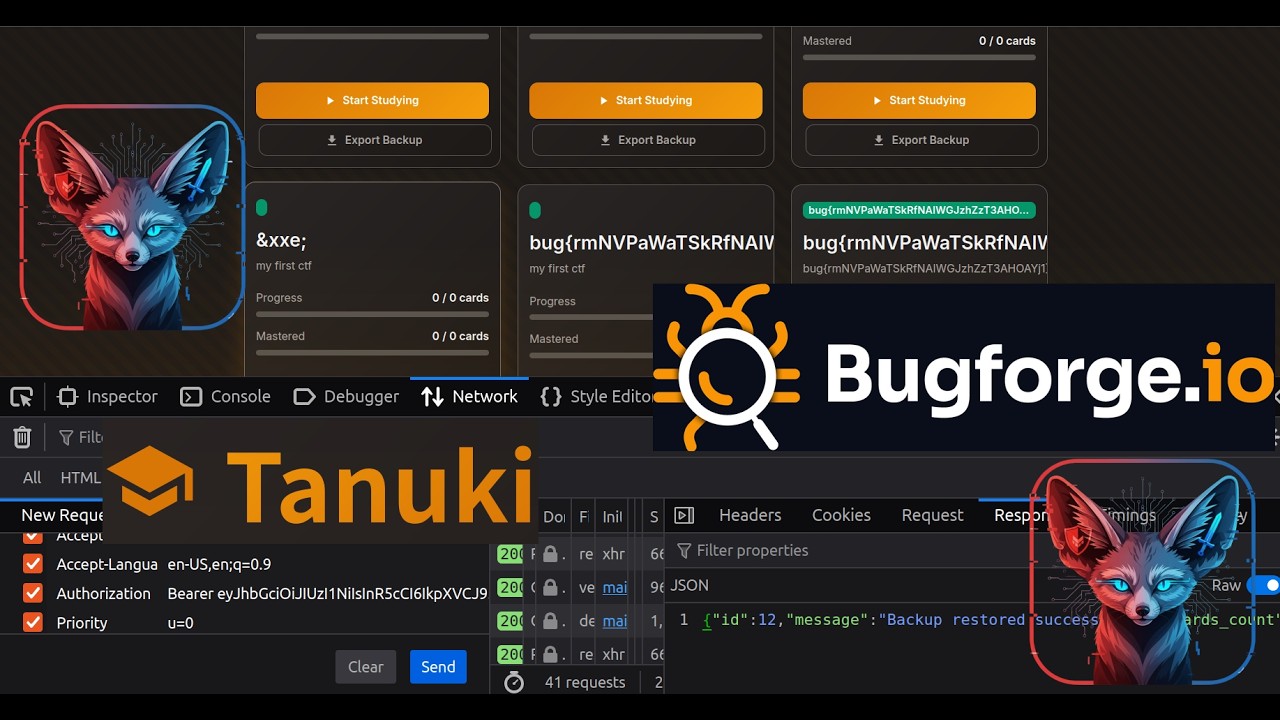The width and height of the screenshot is (1280, 720).
Task: Click the Network arrows icon
Action: tap(432, 397)
